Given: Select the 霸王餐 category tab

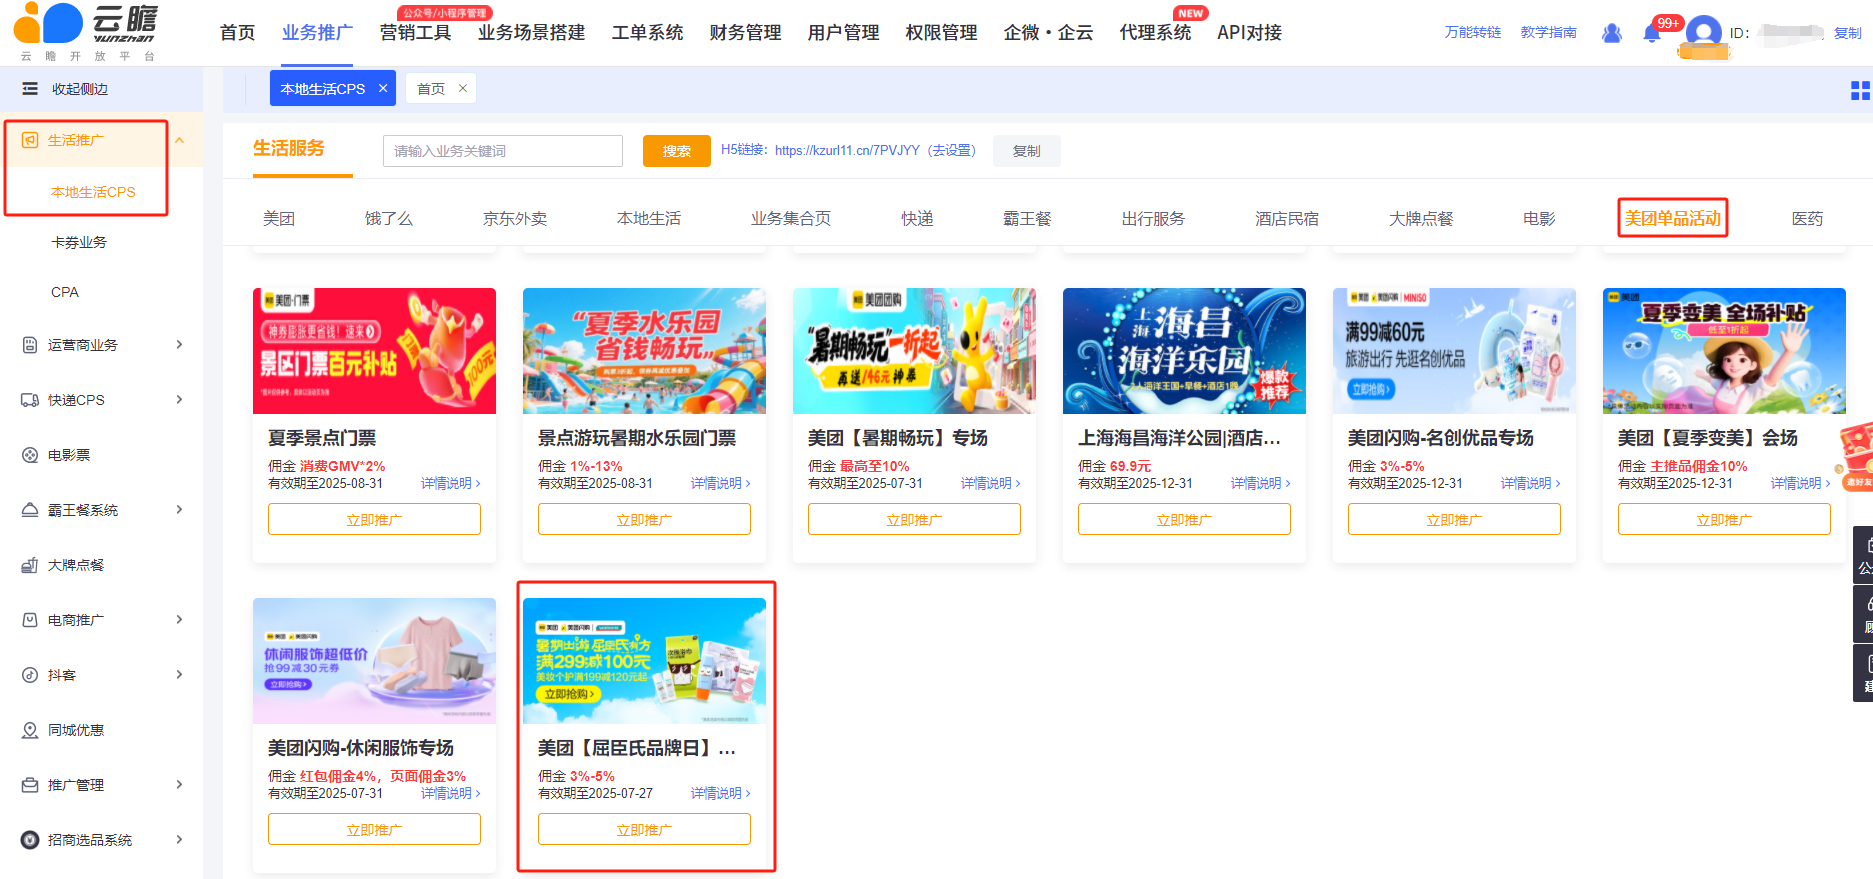Looking at the screenshot, I should (x=1027, y=218).
